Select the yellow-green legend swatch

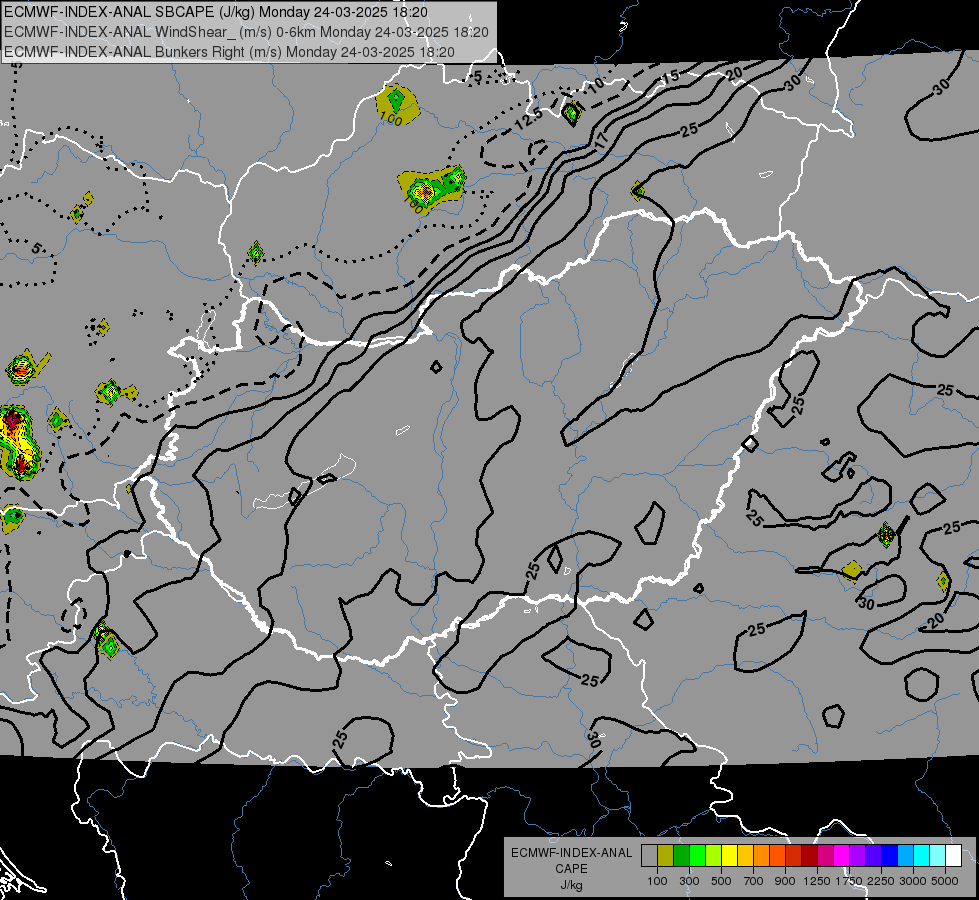pyautogui.click(x=714, y=856)
